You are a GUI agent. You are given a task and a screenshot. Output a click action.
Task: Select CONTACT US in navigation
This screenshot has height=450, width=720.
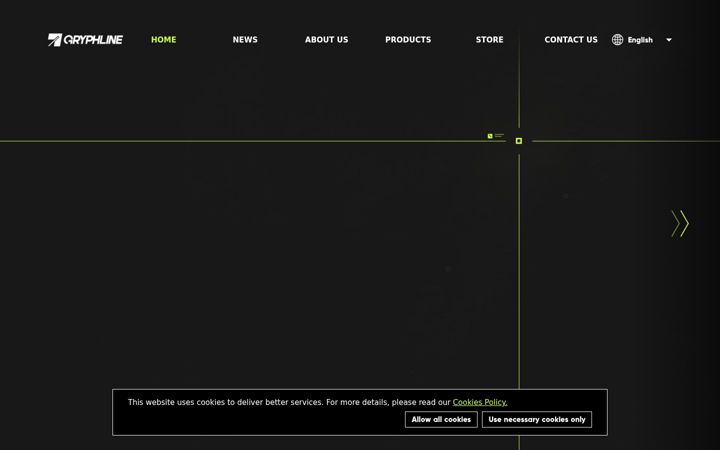[571, 39]
